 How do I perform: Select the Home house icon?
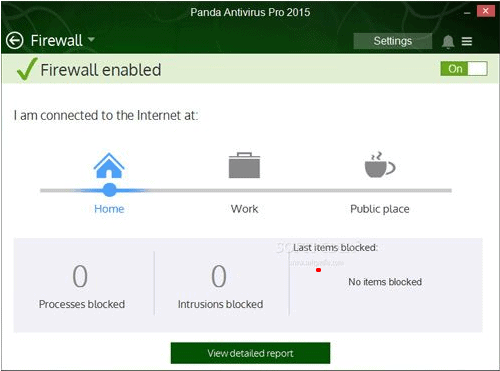point(109,165)
